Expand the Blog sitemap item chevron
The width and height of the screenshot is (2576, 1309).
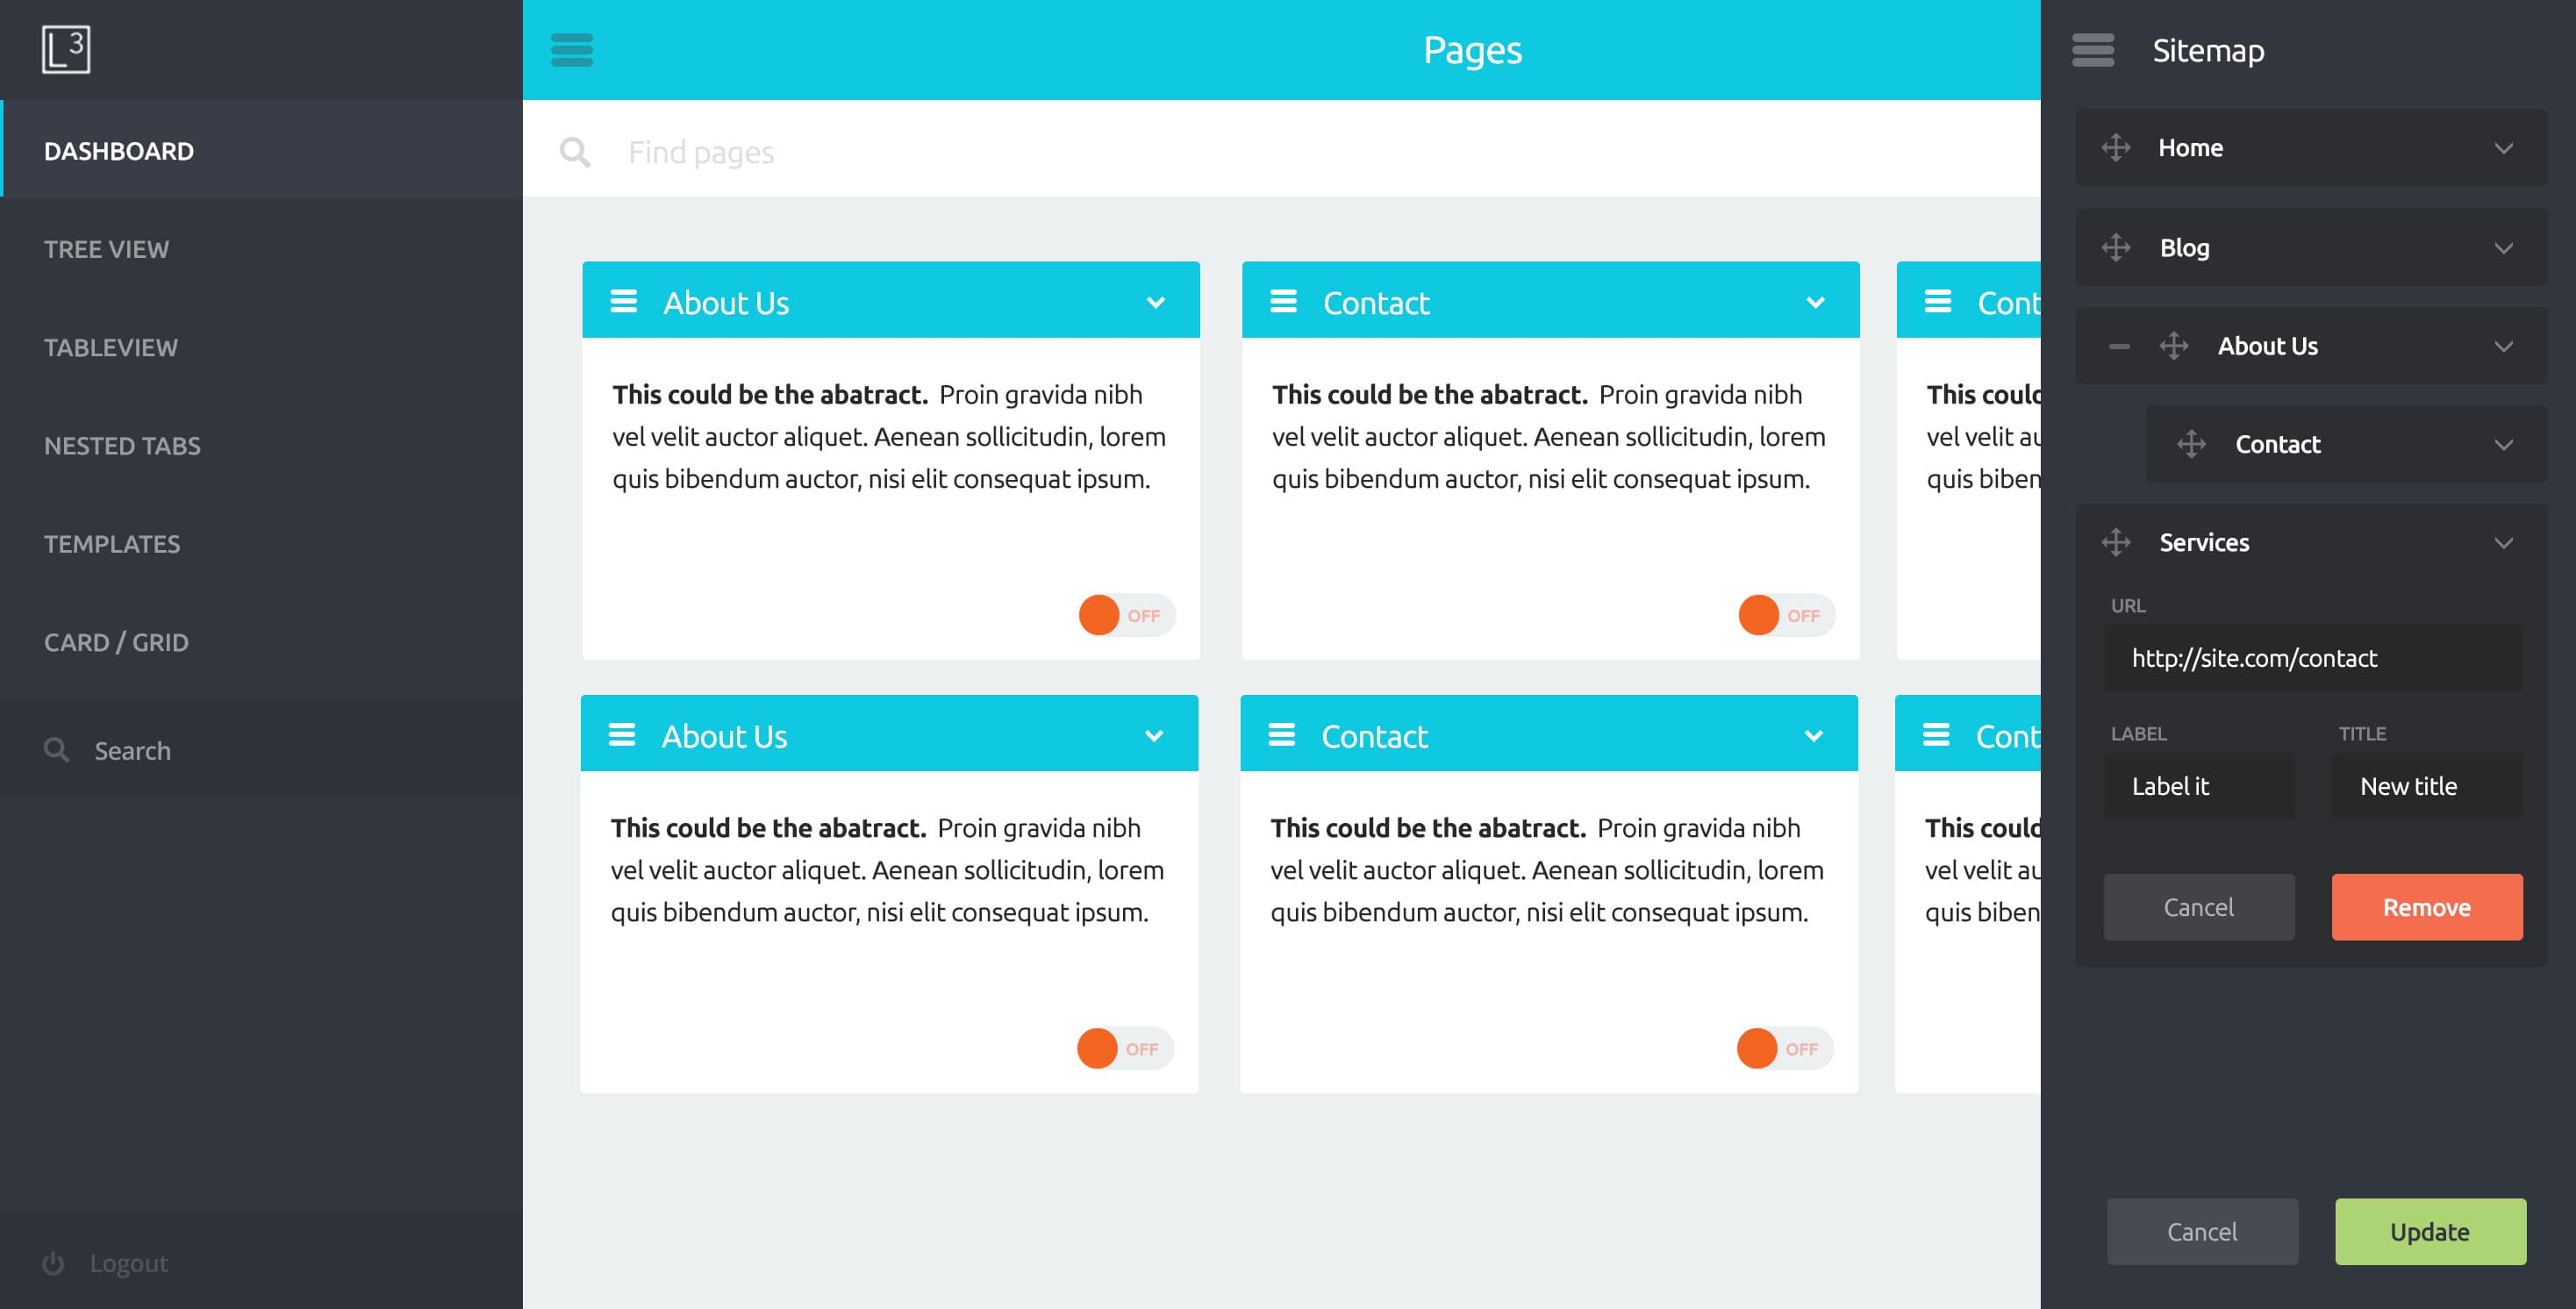coord(2504,248)
